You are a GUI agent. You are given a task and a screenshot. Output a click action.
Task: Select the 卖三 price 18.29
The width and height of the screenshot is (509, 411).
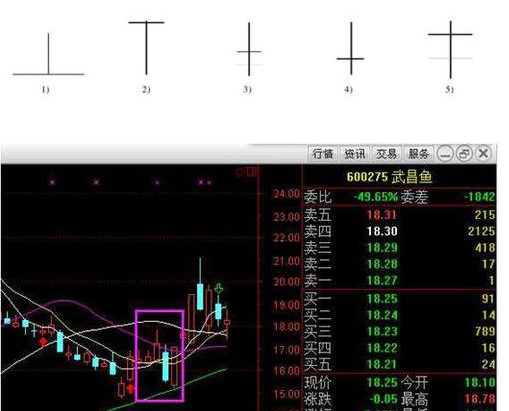pyautogui.click(x=382, y=248)
